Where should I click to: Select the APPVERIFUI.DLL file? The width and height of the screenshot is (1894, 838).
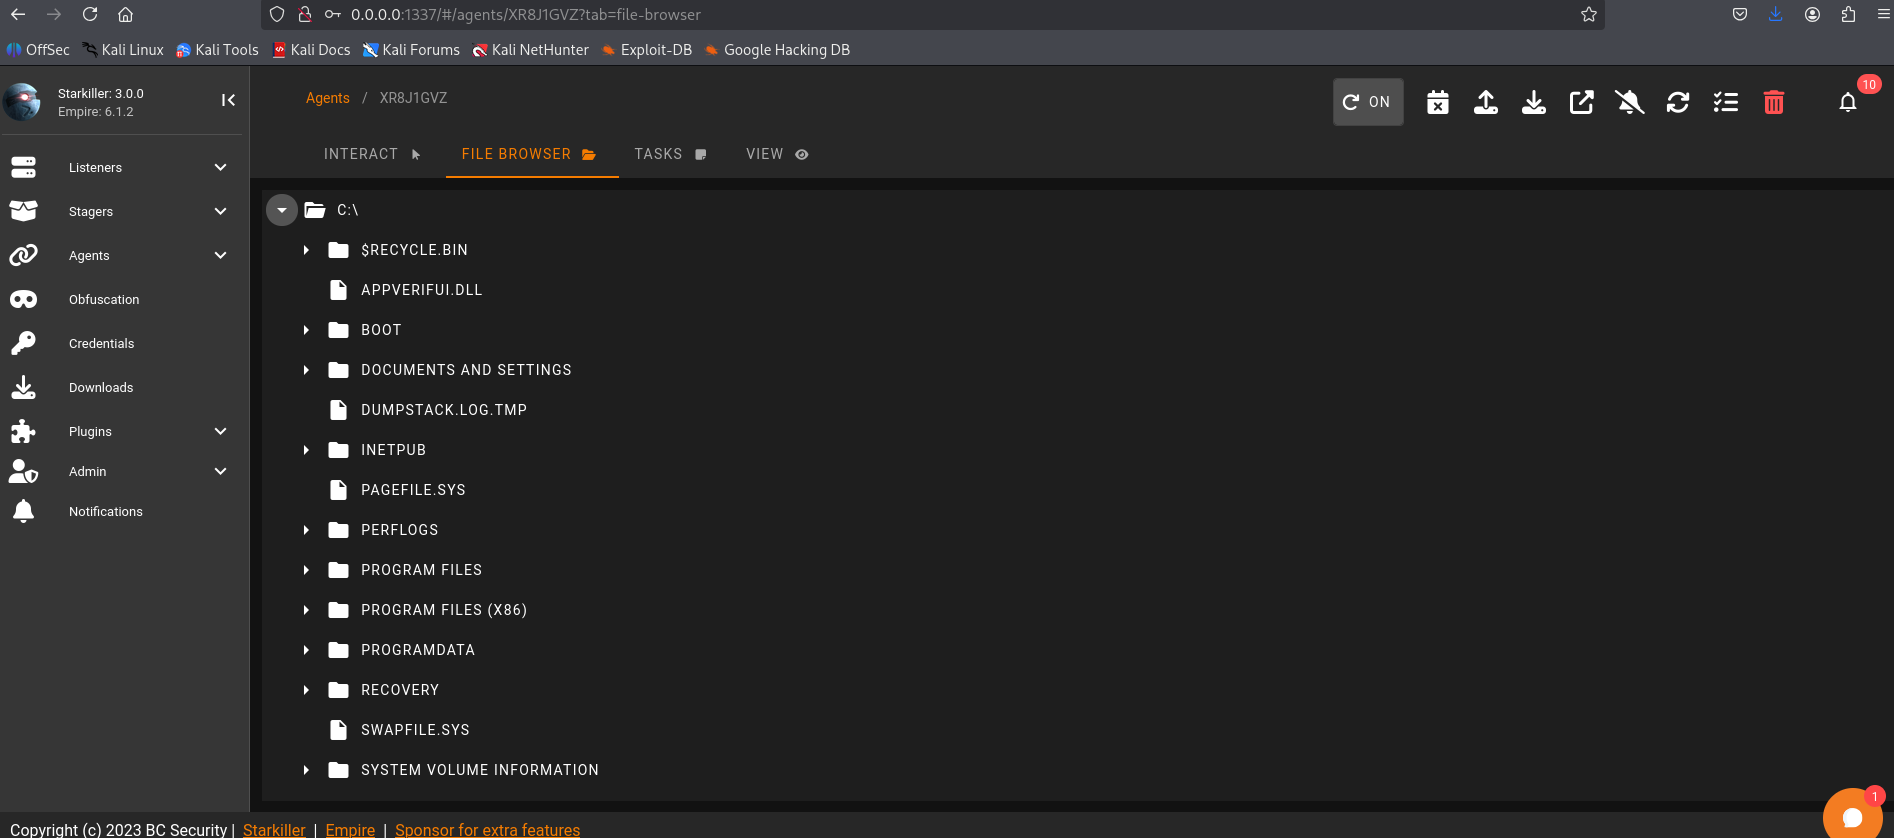[x=421, y=290]
